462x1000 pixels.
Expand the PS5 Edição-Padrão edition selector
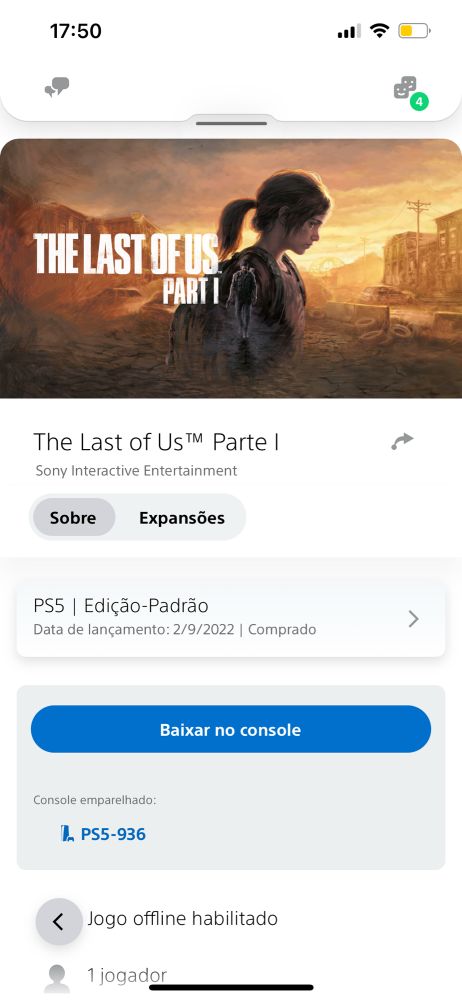[231, 619]
